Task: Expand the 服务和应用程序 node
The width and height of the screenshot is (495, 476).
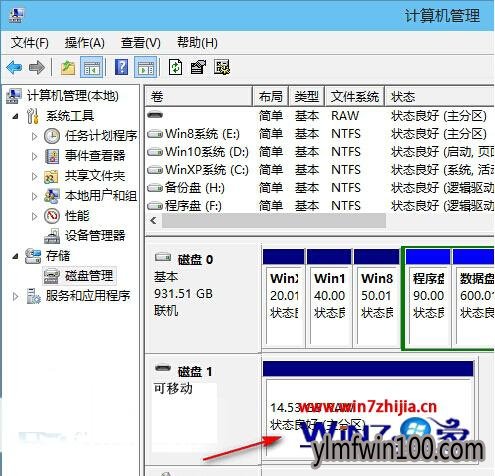Action: (x=15, y=296)
